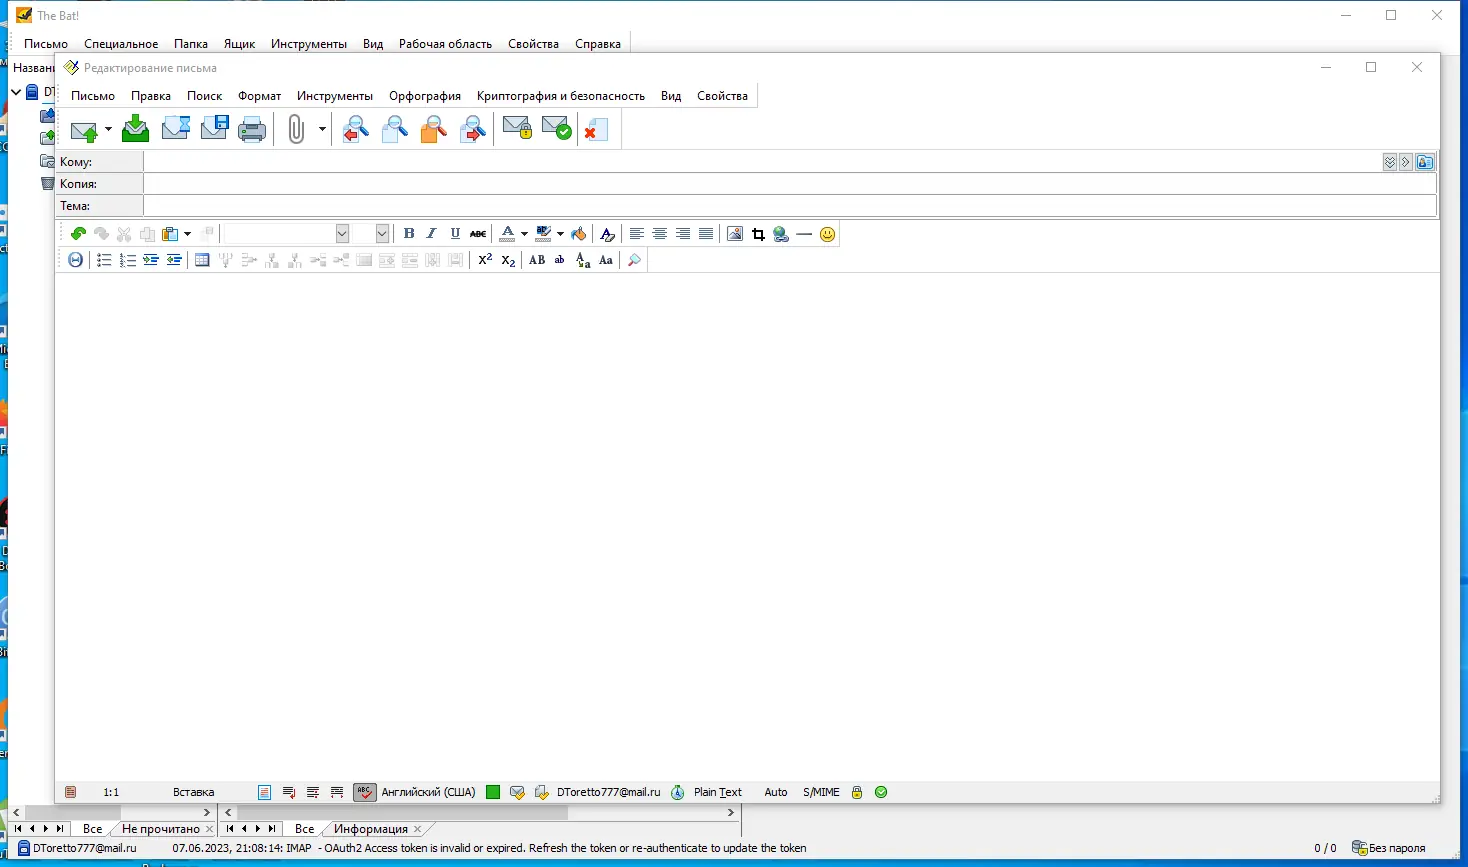Screen dimensions: 1468x867
Task: Open the Правка menu
Action: (x=151, y=96)
